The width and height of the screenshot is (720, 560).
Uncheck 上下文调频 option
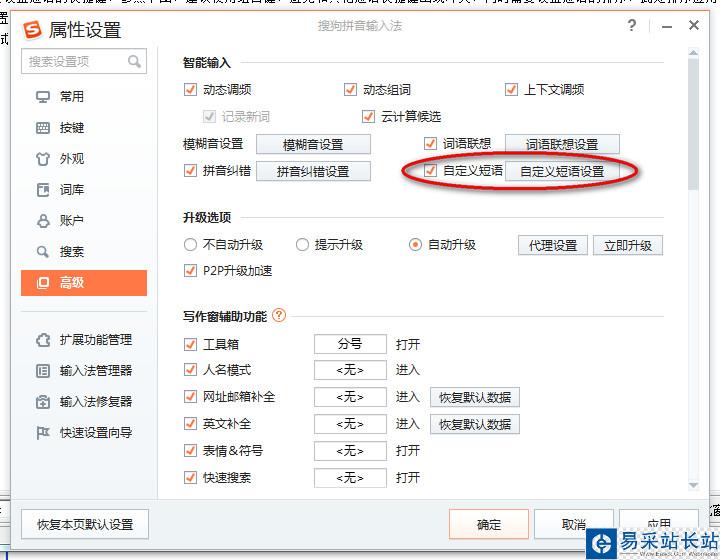[x=512, y=90]
